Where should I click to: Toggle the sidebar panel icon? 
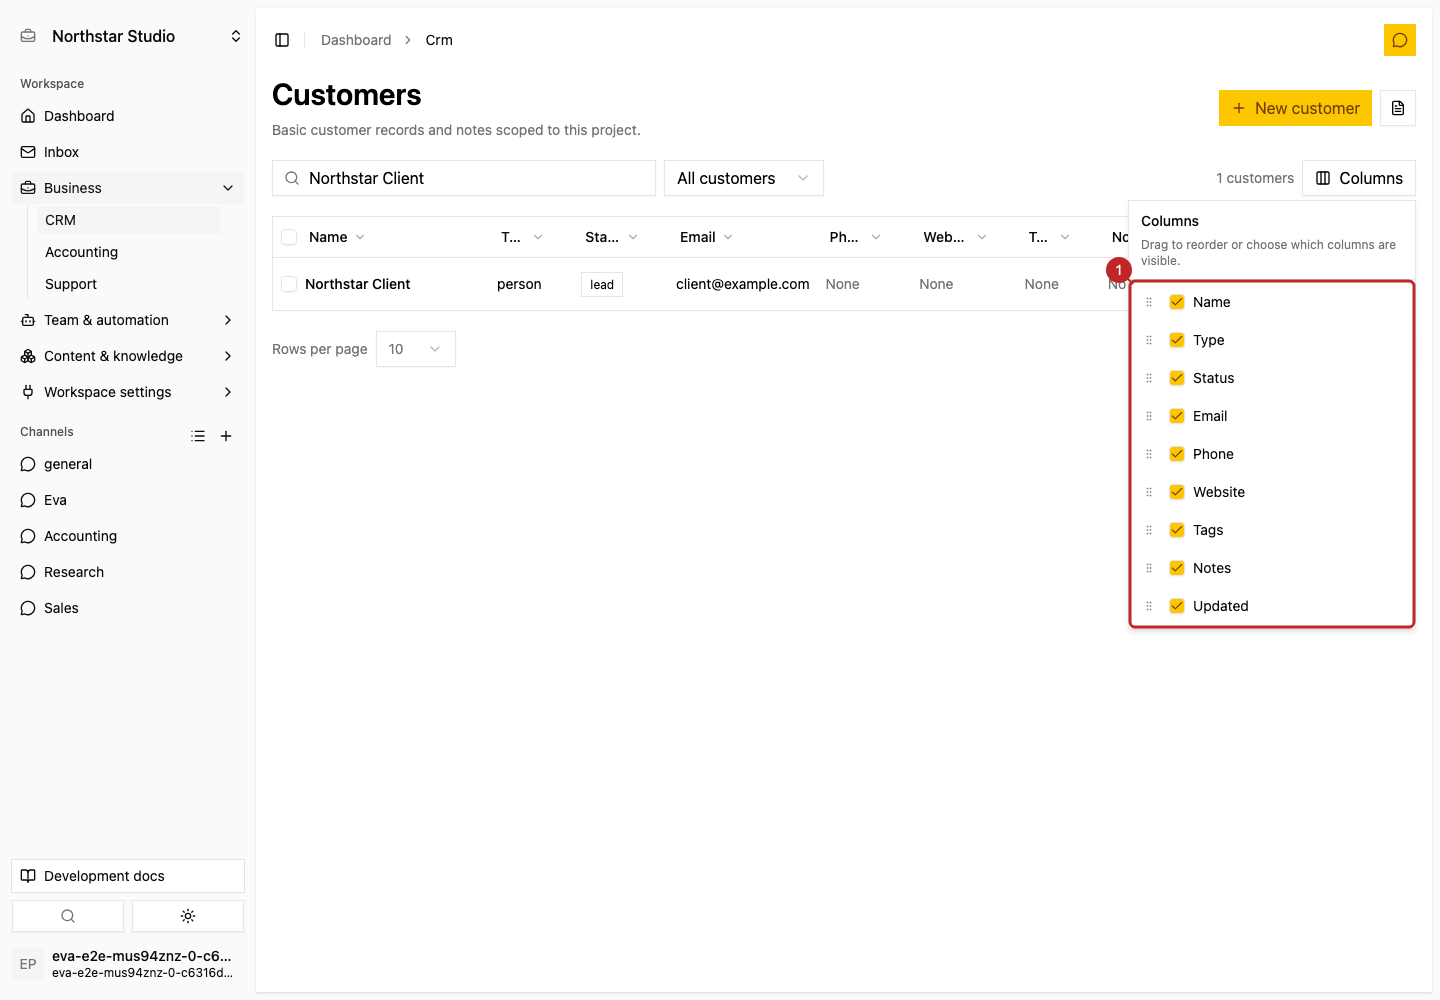[282, 40]
